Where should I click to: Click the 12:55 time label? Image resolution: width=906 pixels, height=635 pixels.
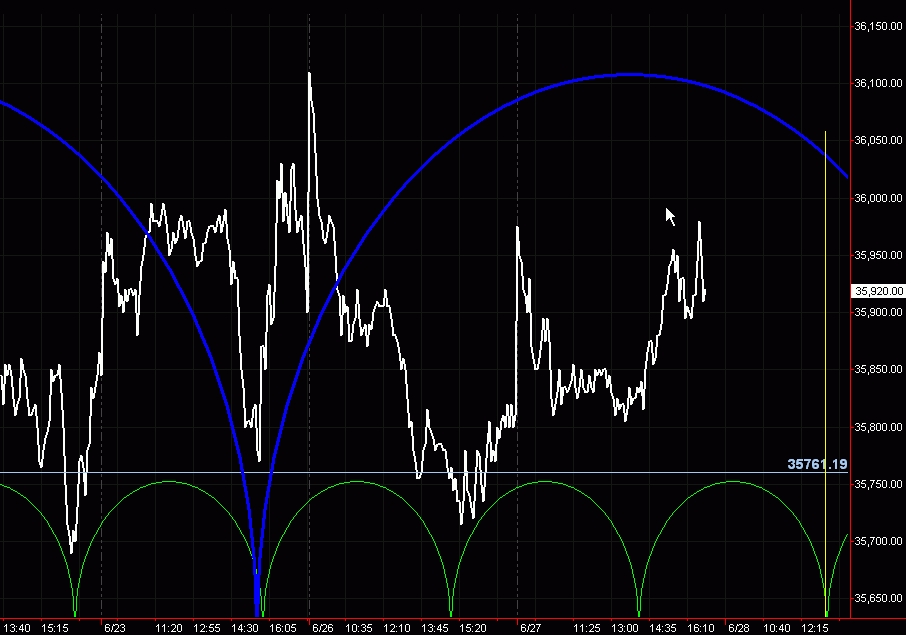(207, 628)
